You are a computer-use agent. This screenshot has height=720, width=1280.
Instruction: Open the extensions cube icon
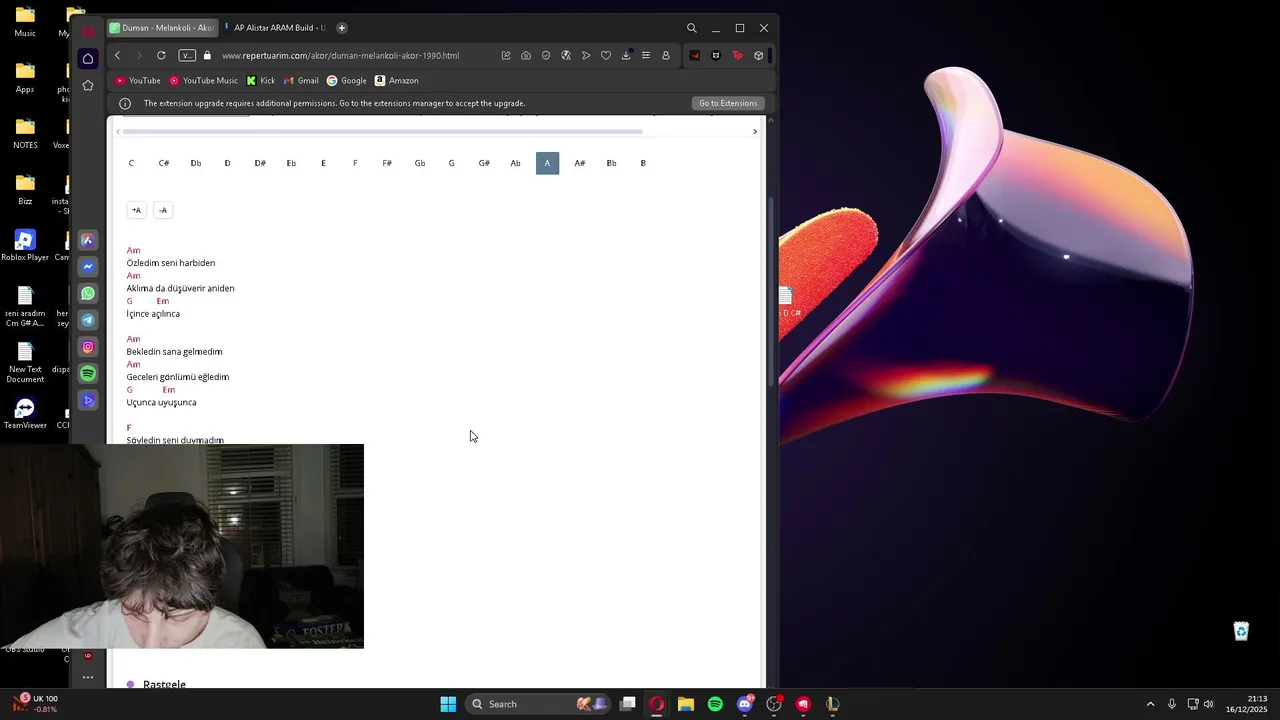click(759, 55)
